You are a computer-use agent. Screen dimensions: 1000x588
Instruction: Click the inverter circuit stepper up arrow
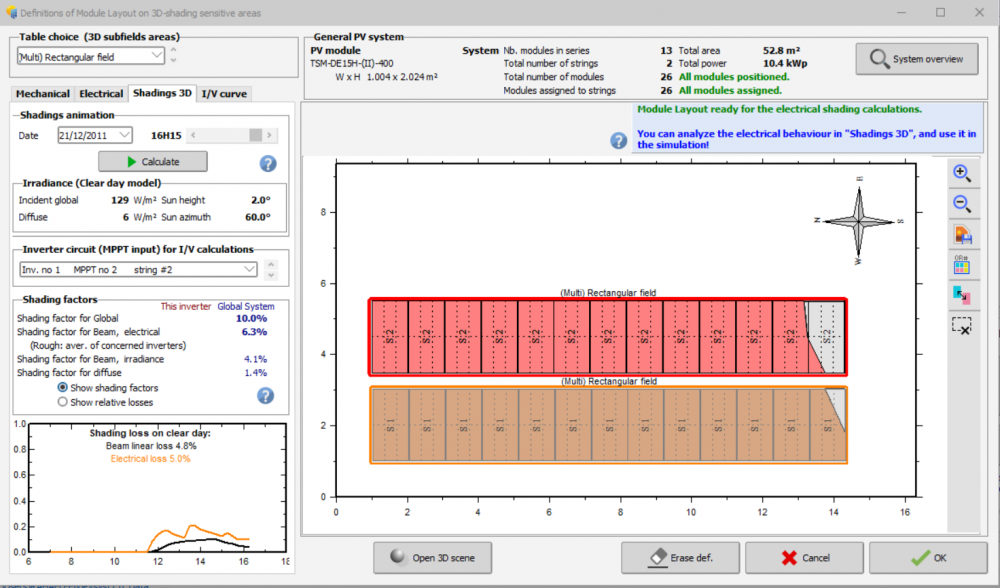272,266
